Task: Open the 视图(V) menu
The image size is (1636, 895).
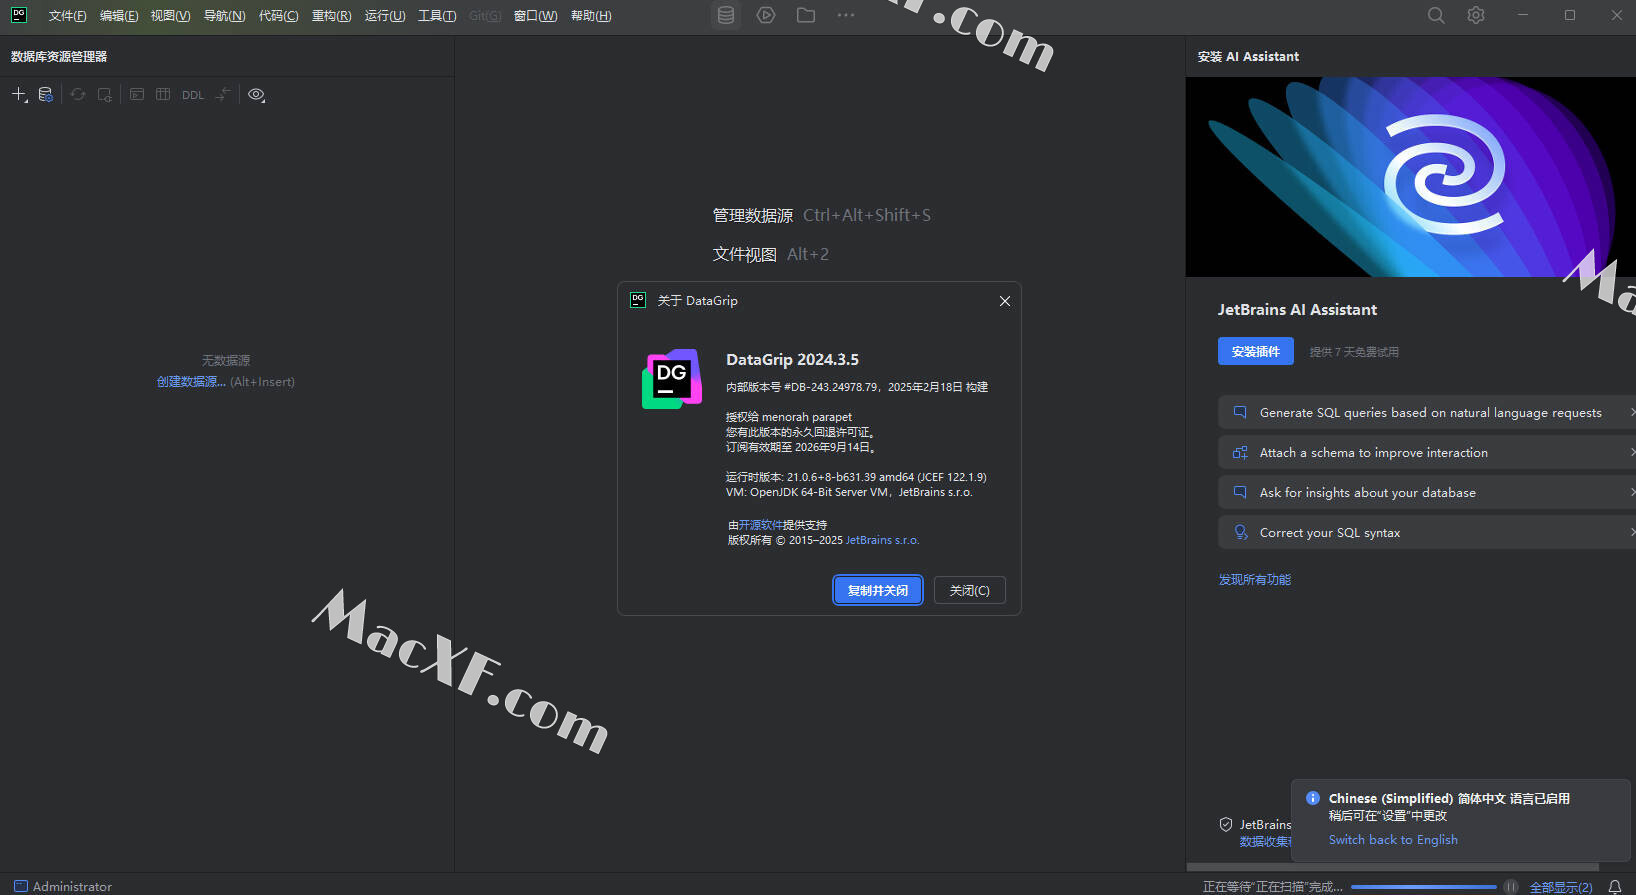Action: (170, 16)
